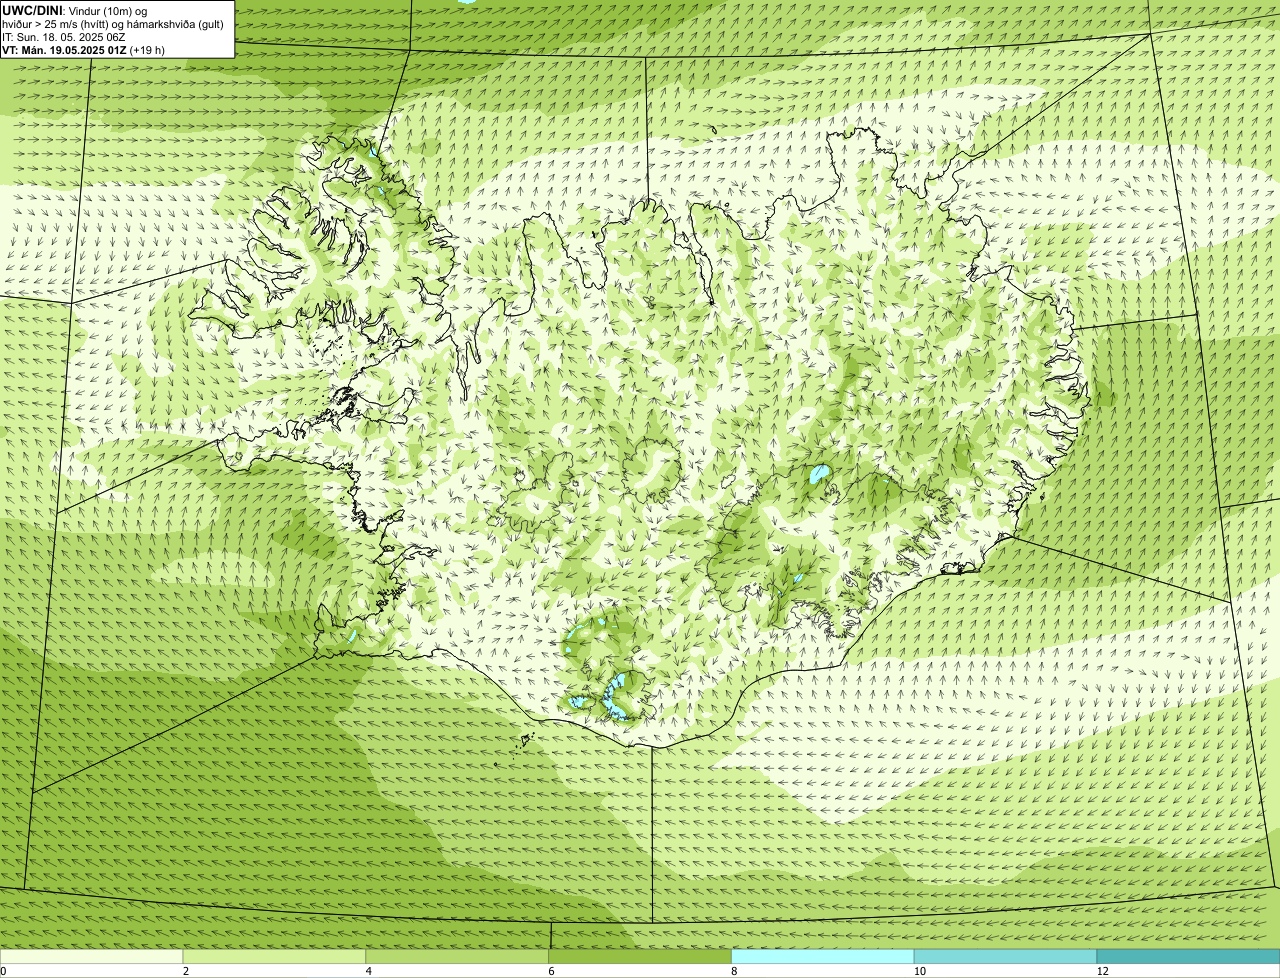Click the 4–6 m/s green legend swatch
The width and height of the screenshot is (1280, 978).
(x=458, y=956)
